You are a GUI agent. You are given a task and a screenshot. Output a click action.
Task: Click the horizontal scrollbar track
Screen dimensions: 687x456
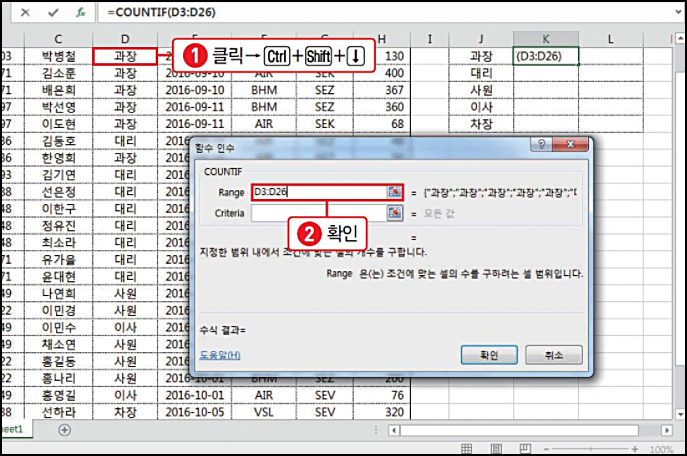[x=519, y=430]
